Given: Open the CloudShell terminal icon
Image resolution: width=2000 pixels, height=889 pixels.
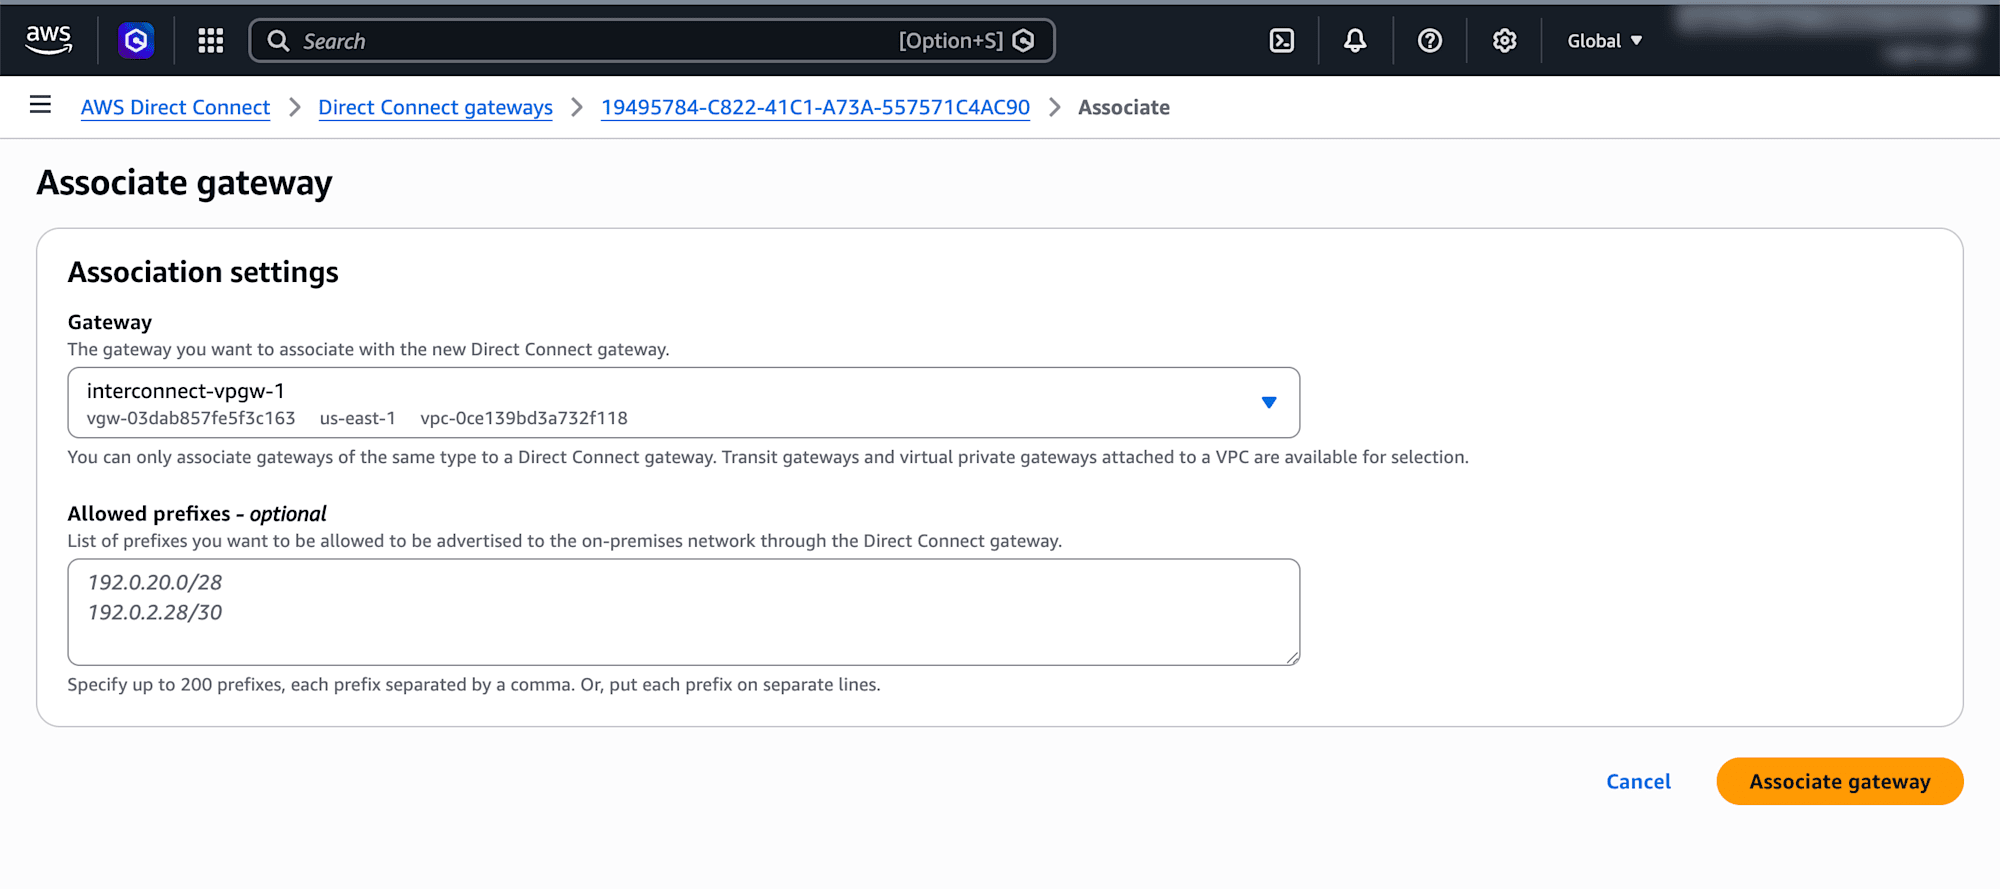Looking at the screenshot, I should pos(1281,40).
